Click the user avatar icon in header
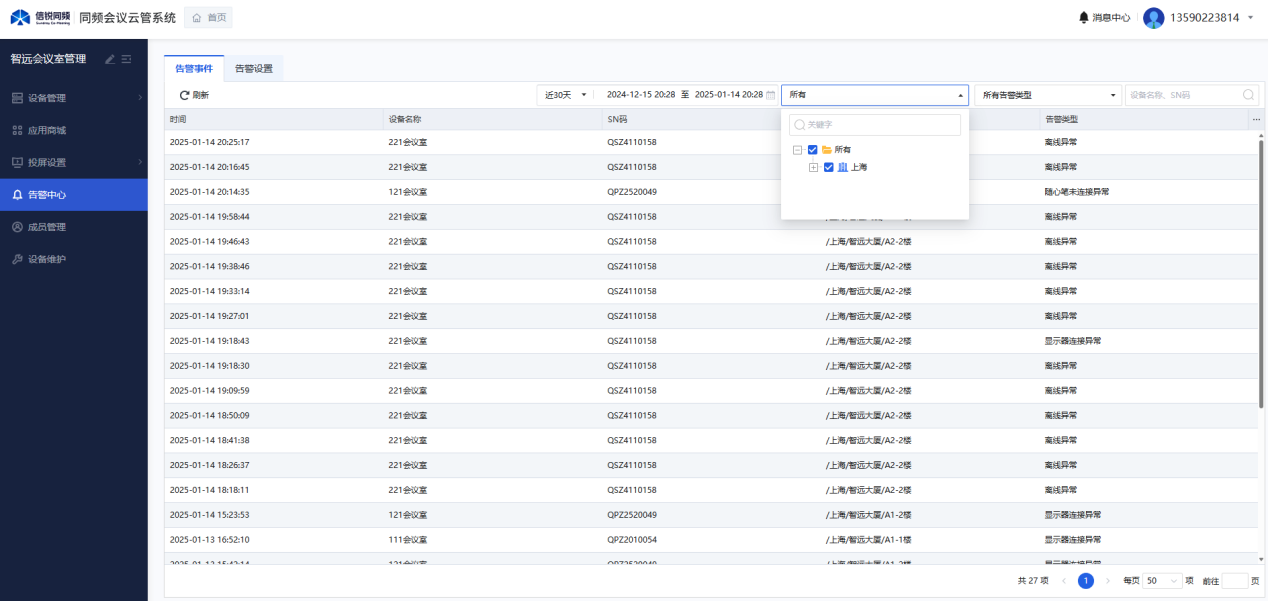The width and height of the screenshot is (1268, 601). pyautogui.click(x=1154, y=18)
